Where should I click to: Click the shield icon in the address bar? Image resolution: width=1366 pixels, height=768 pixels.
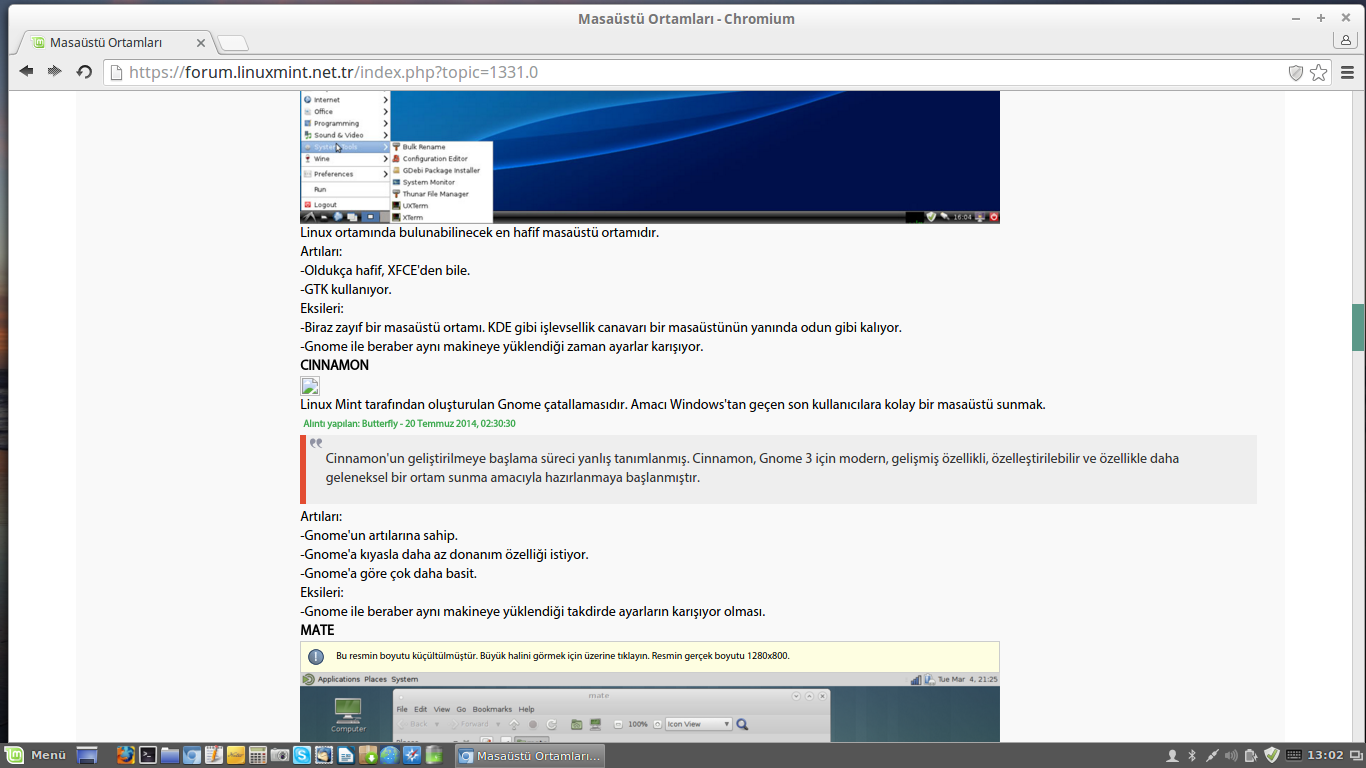pos(1296,72)
